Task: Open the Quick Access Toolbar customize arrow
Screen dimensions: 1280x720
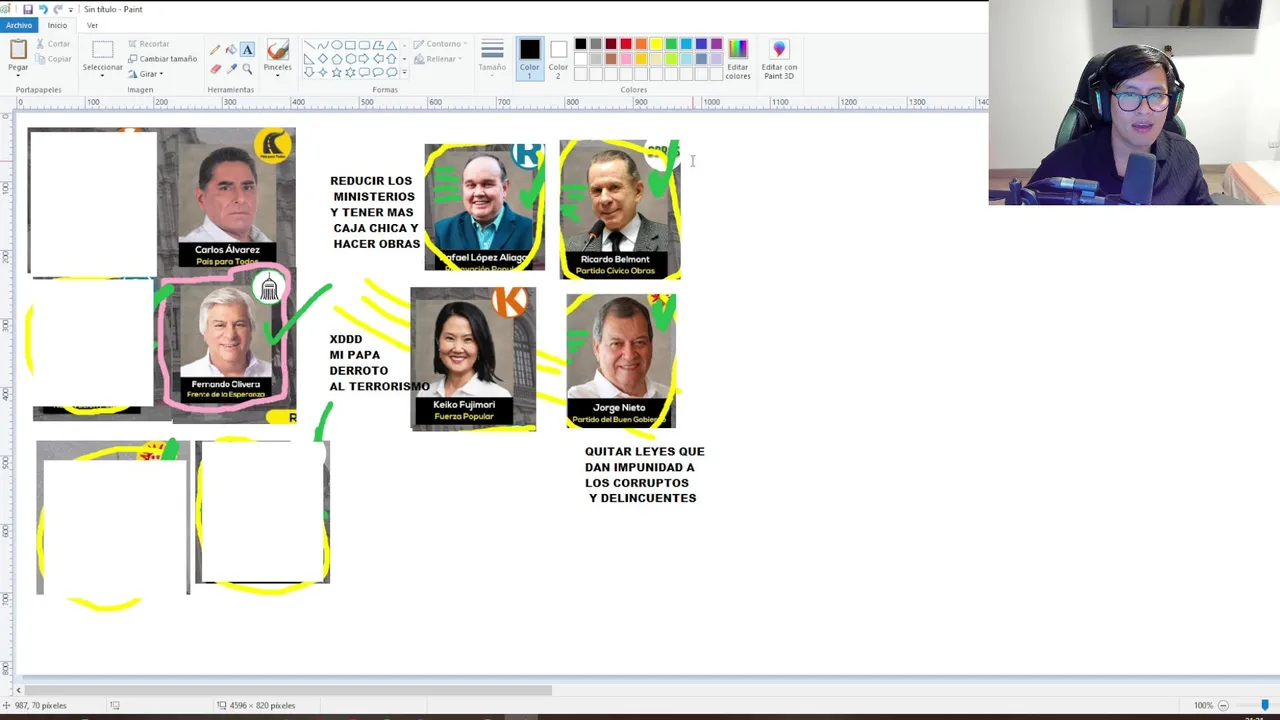Action: (71, 9)
